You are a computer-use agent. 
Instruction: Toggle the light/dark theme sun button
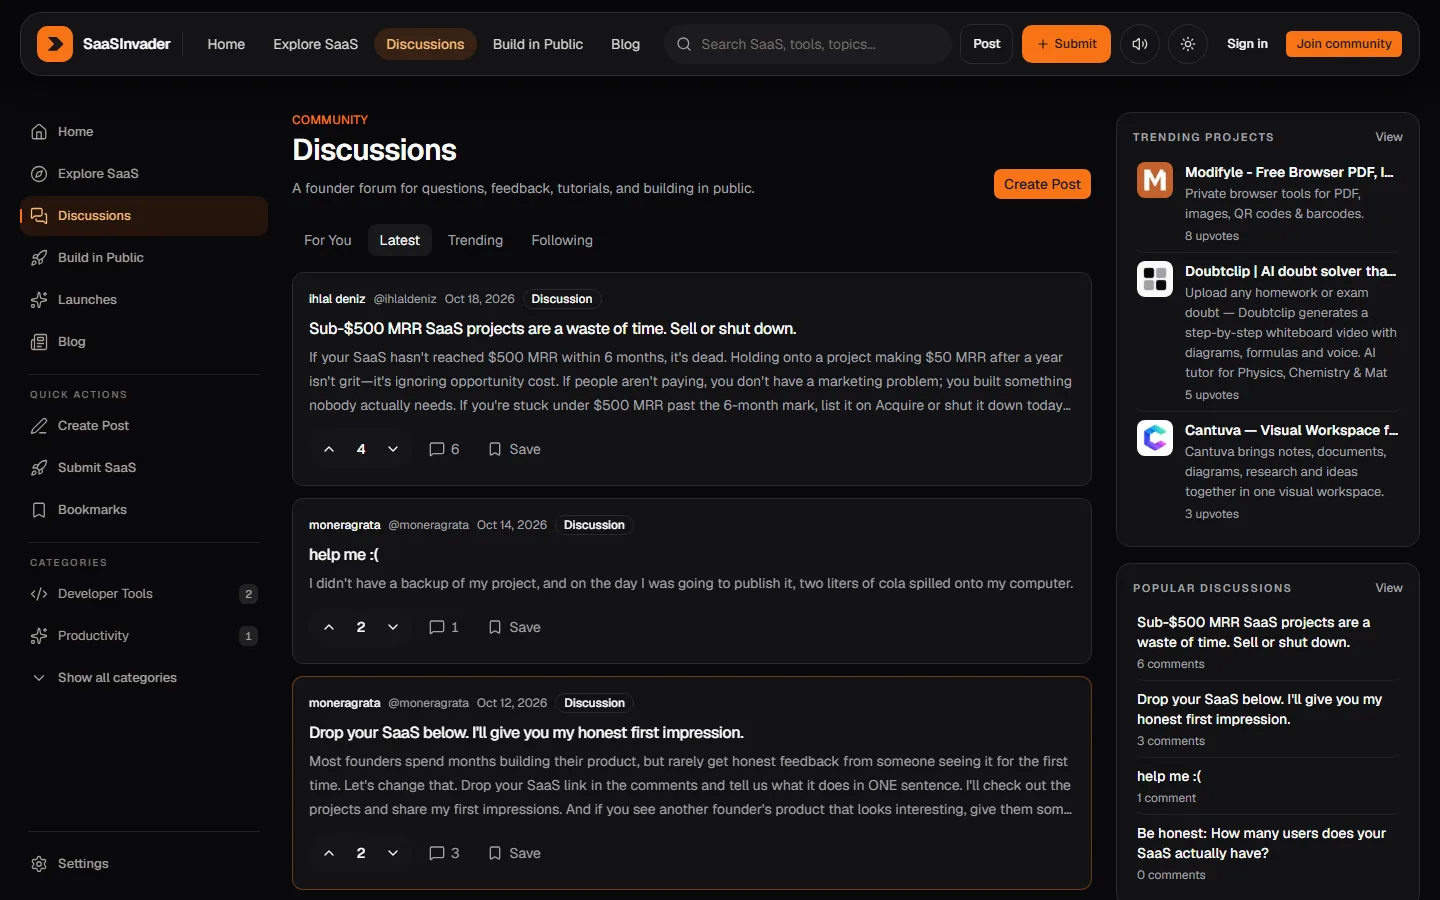pyautogui.click(x=1188, y=44)
